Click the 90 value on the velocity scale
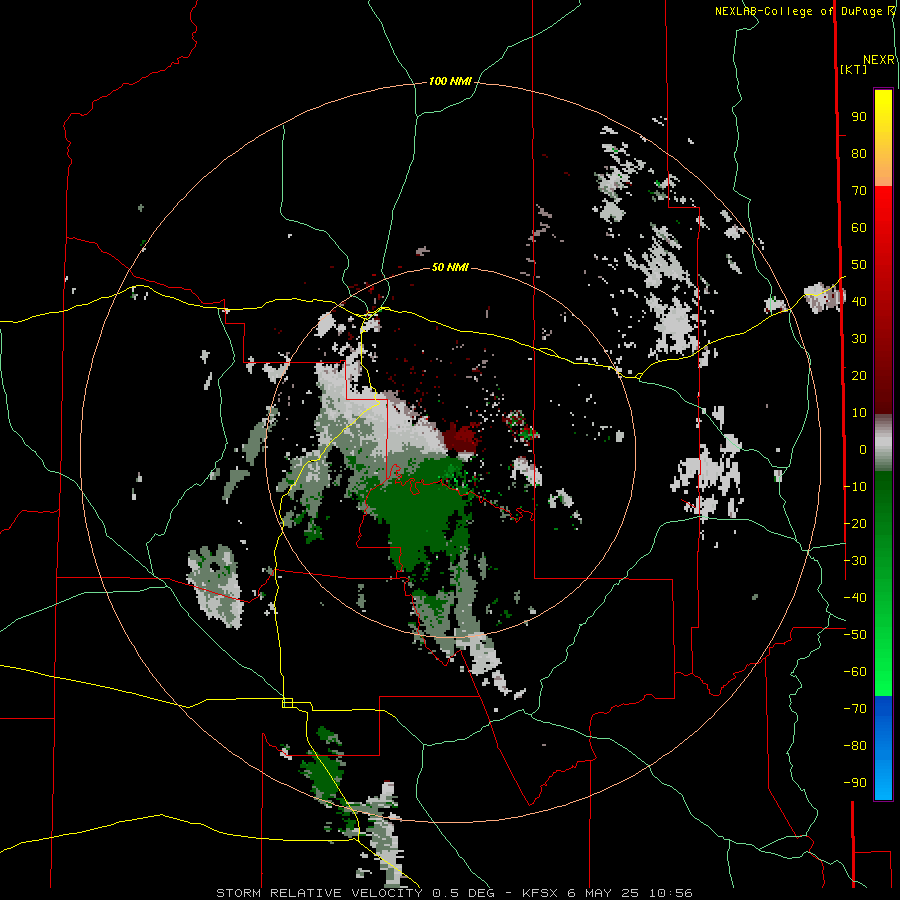 pyautogui.click(x=859, y=117)
